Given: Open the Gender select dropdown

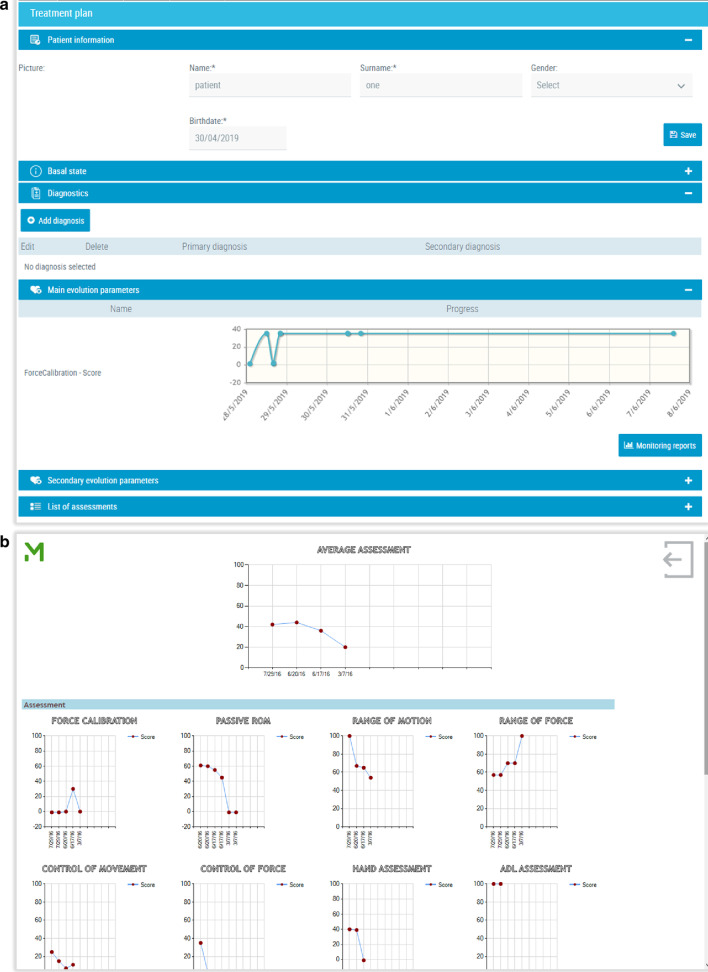Looking at the screenshot, I should coord(611,86).
